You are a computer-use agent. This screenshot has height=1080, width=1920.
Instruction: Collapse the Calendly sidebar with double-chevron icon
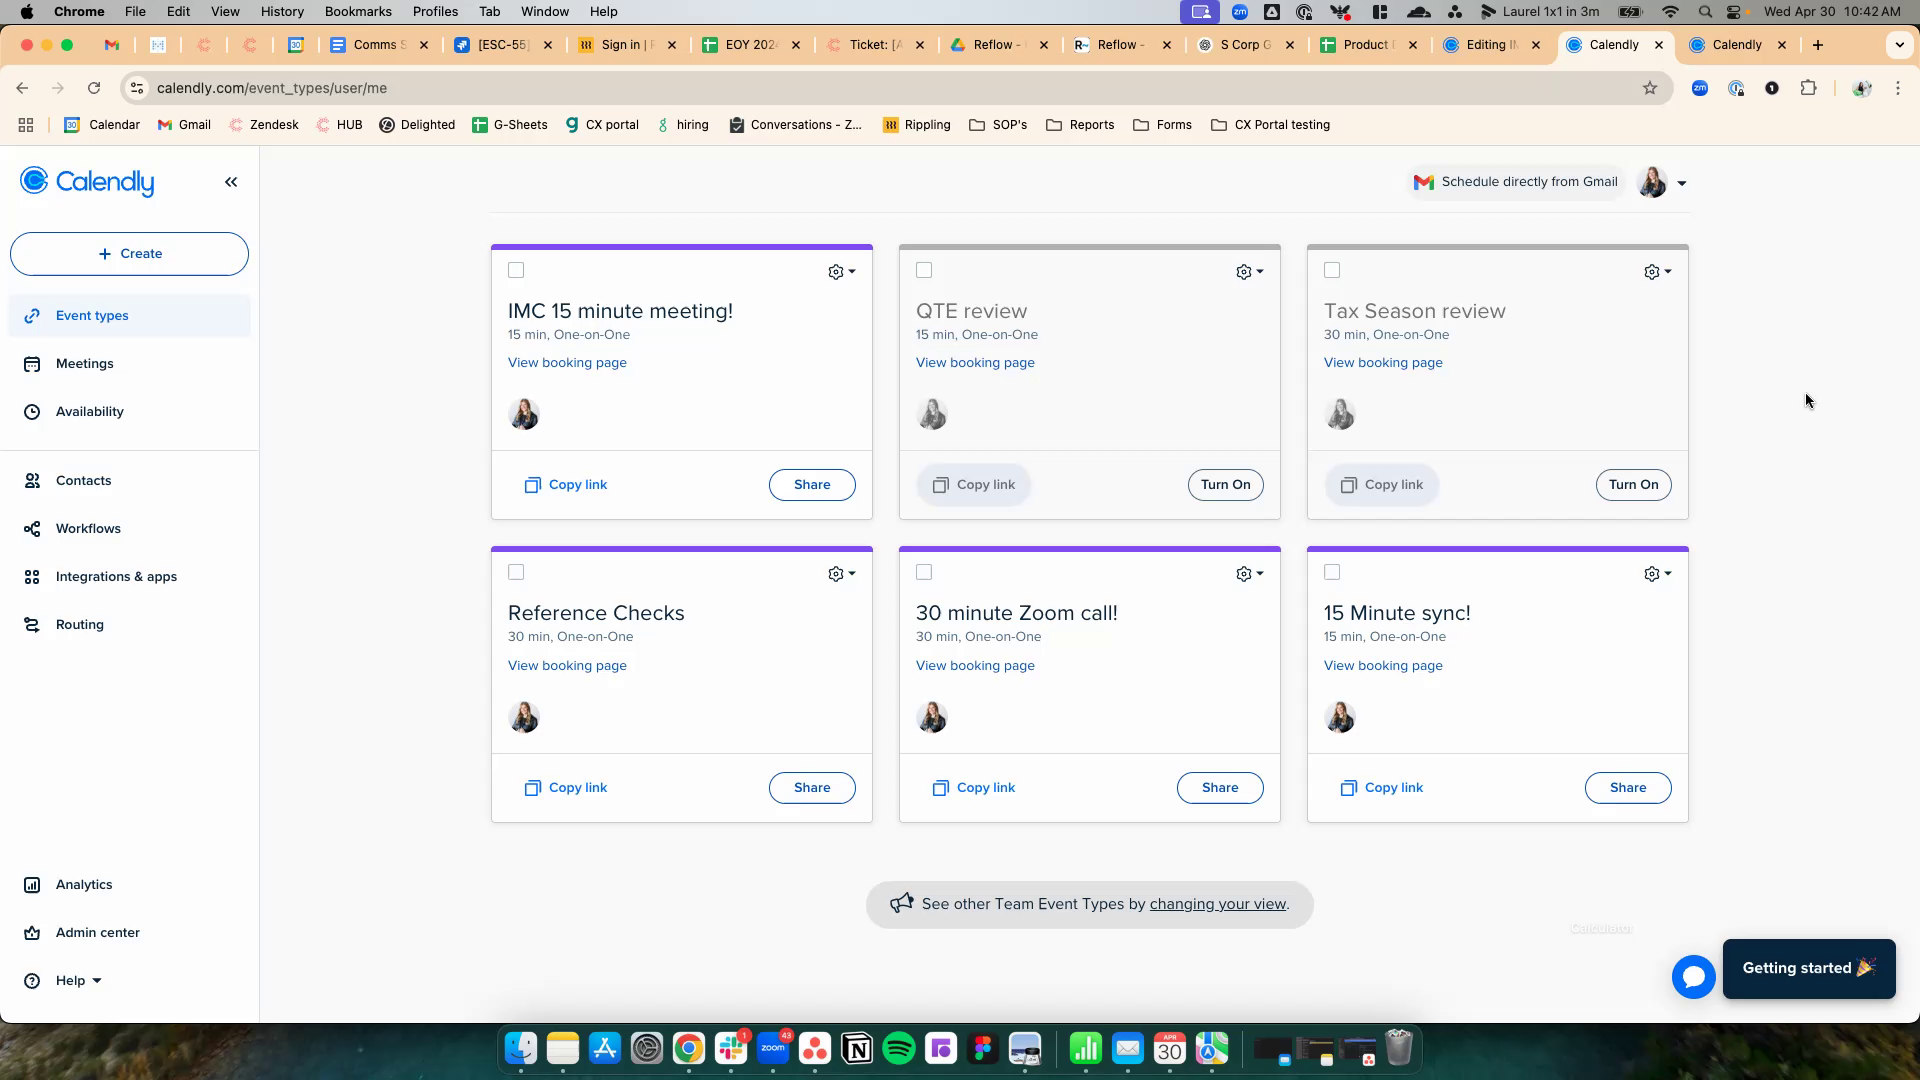pyautogui.click(x=231, y=182)
